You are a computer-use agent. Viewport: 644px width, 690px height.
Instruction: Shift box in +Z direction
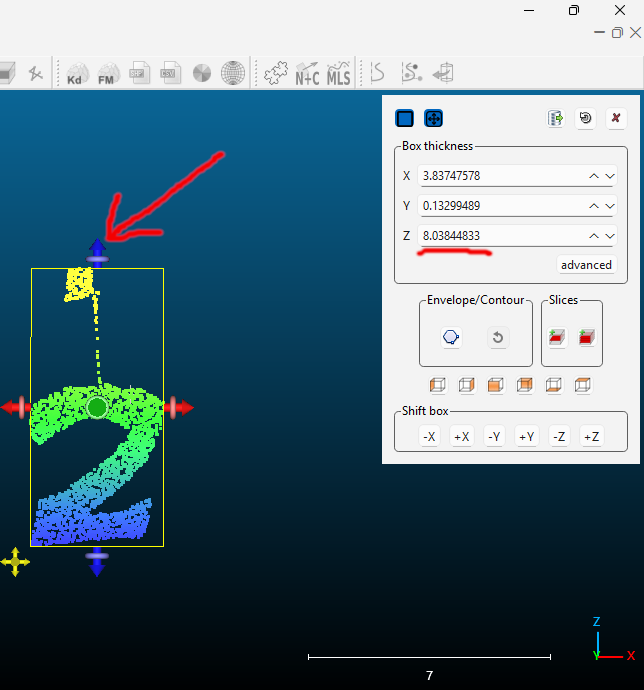click(591, 436)
